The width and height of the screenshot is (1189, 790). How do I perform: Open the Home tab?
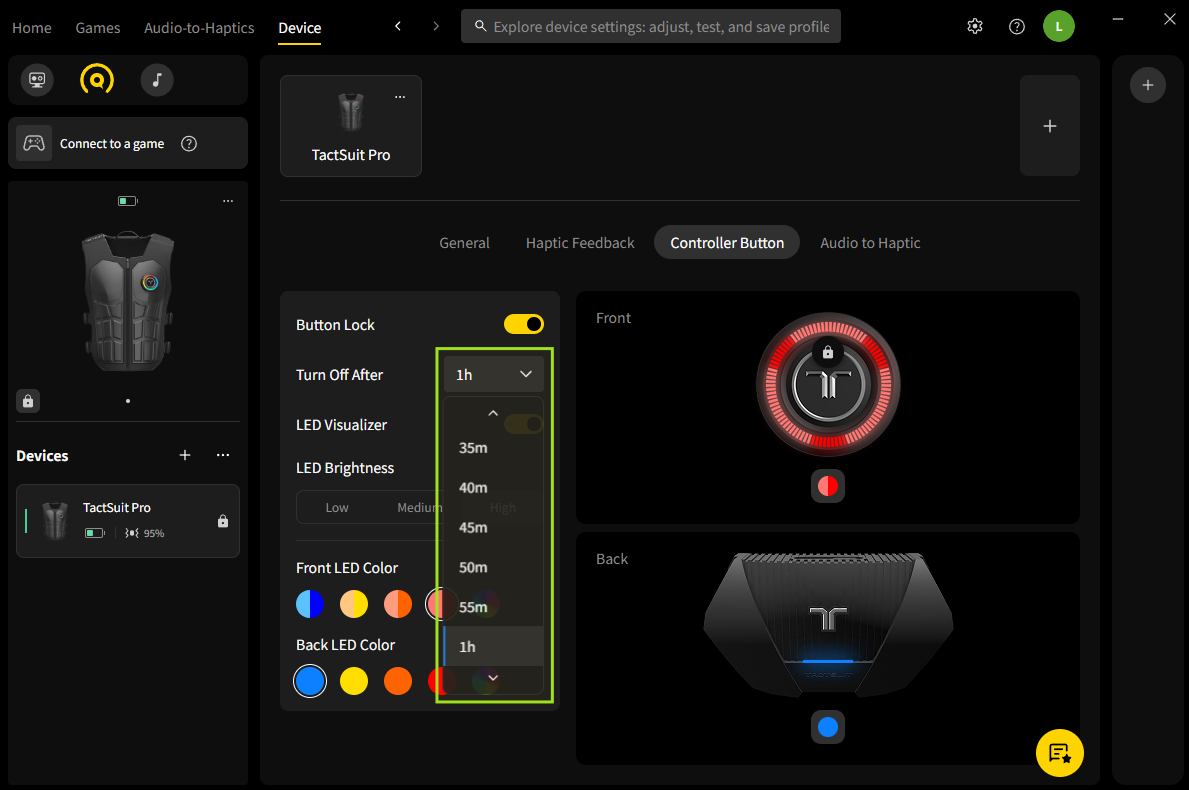(x=32, y=27)
